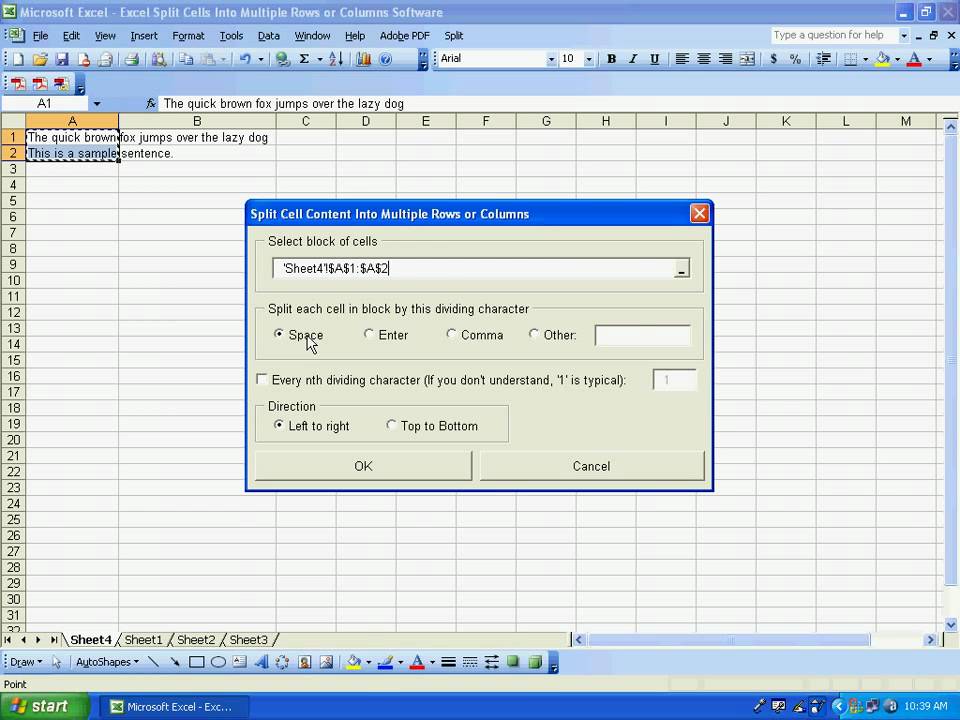Sort ascending with the A-Z icon
Image resolution: width=960 pixels, height=720 pixels.
(336, 59)
